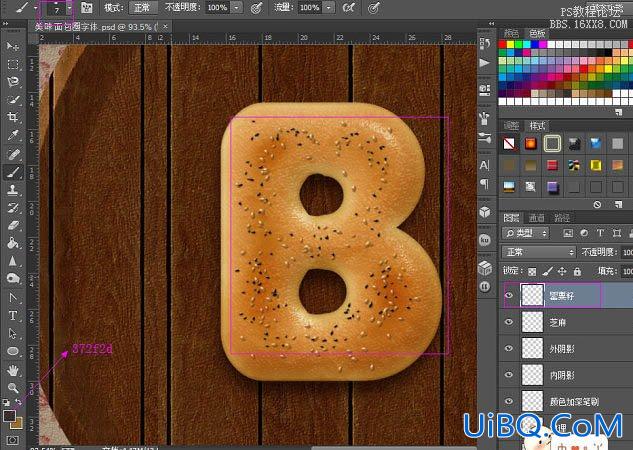Open the brush 模式 dropdown
633x450 pixels.
tap(143, 7)
